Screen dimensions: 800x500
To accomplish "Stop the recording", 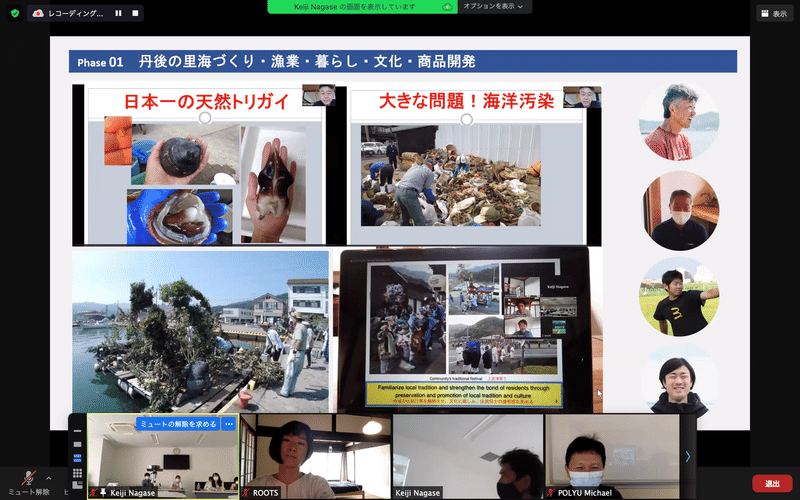I will click(x=135, y=13).
